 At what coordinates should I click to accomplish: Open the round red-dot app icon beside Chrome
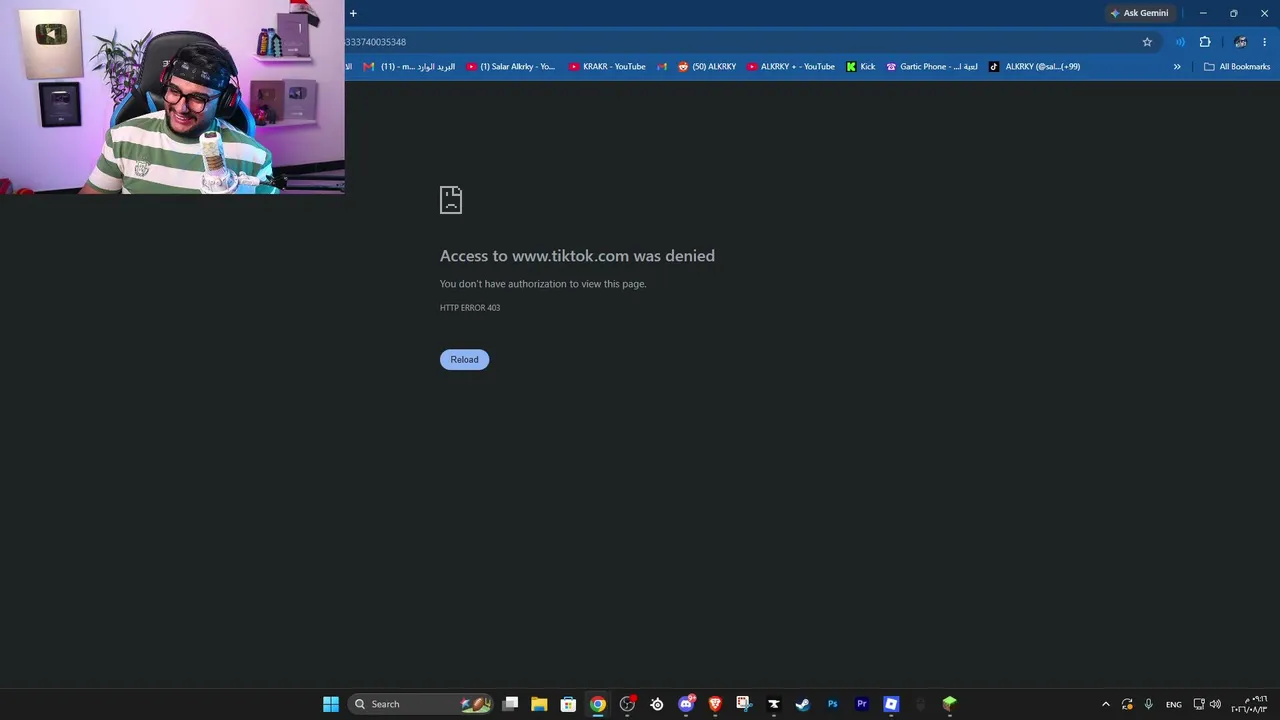(627, 704)
